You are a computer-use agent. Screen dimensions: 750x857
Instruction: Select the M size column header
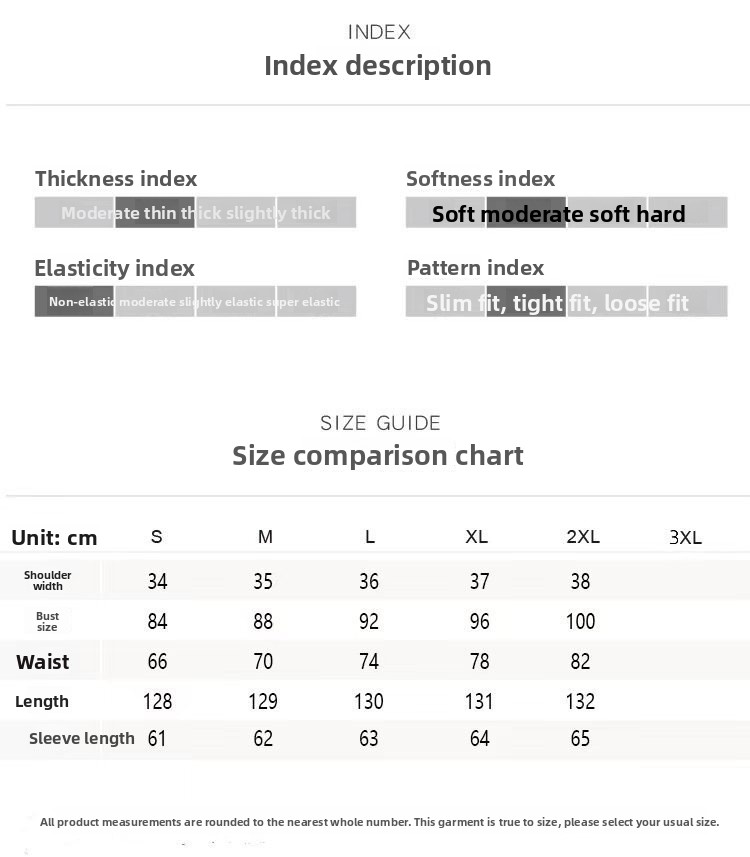[x=265, y=537]
